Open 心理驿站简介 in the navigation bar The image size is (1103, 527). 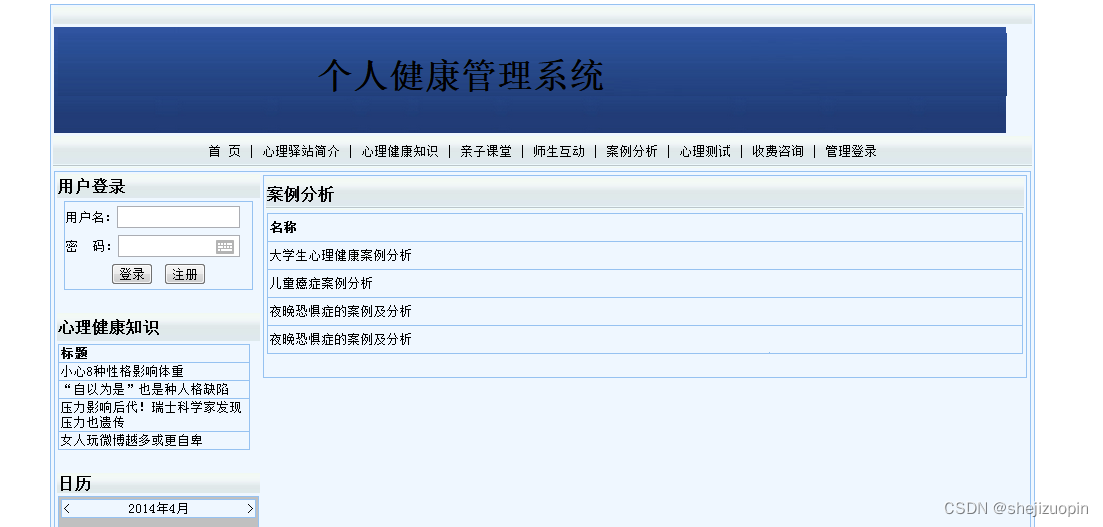(x=301, y=151)
